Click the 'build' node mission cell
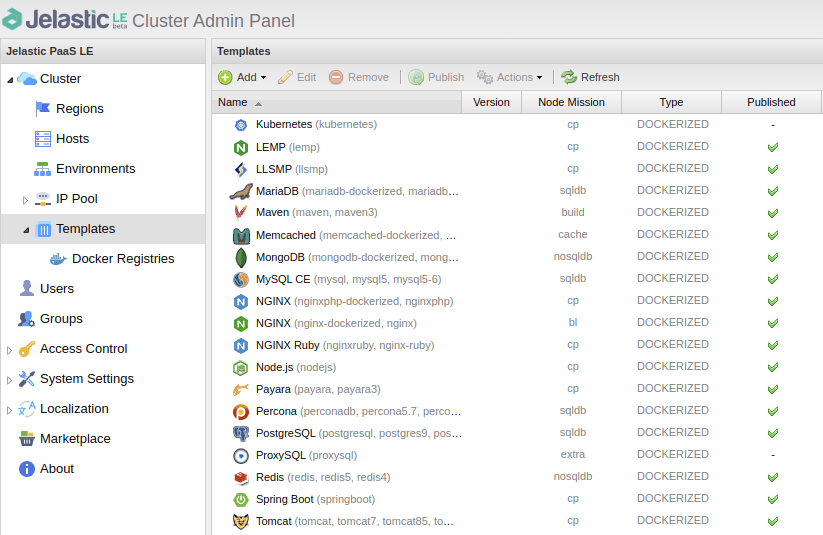This screenshot has width=823, height=535. tap(573, 212)
